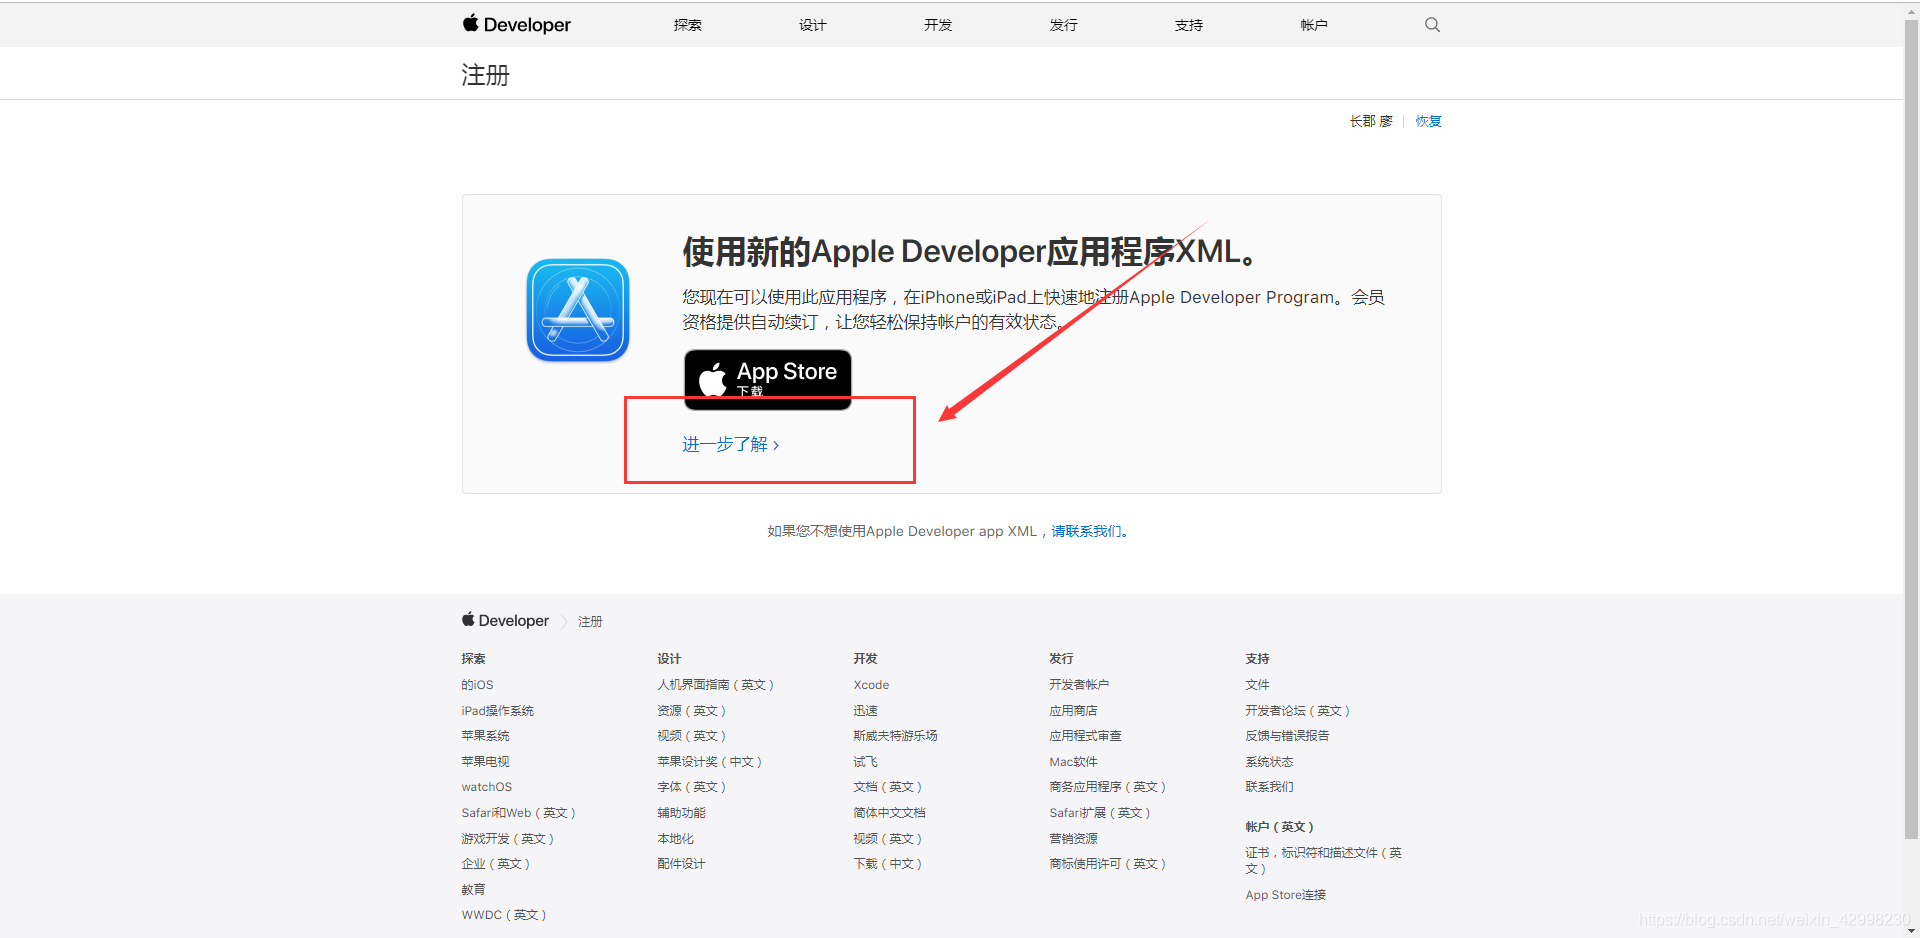Open footer link 游戏开发（英文）
The image size is (1920, 938).
click(x=507, y=839)
